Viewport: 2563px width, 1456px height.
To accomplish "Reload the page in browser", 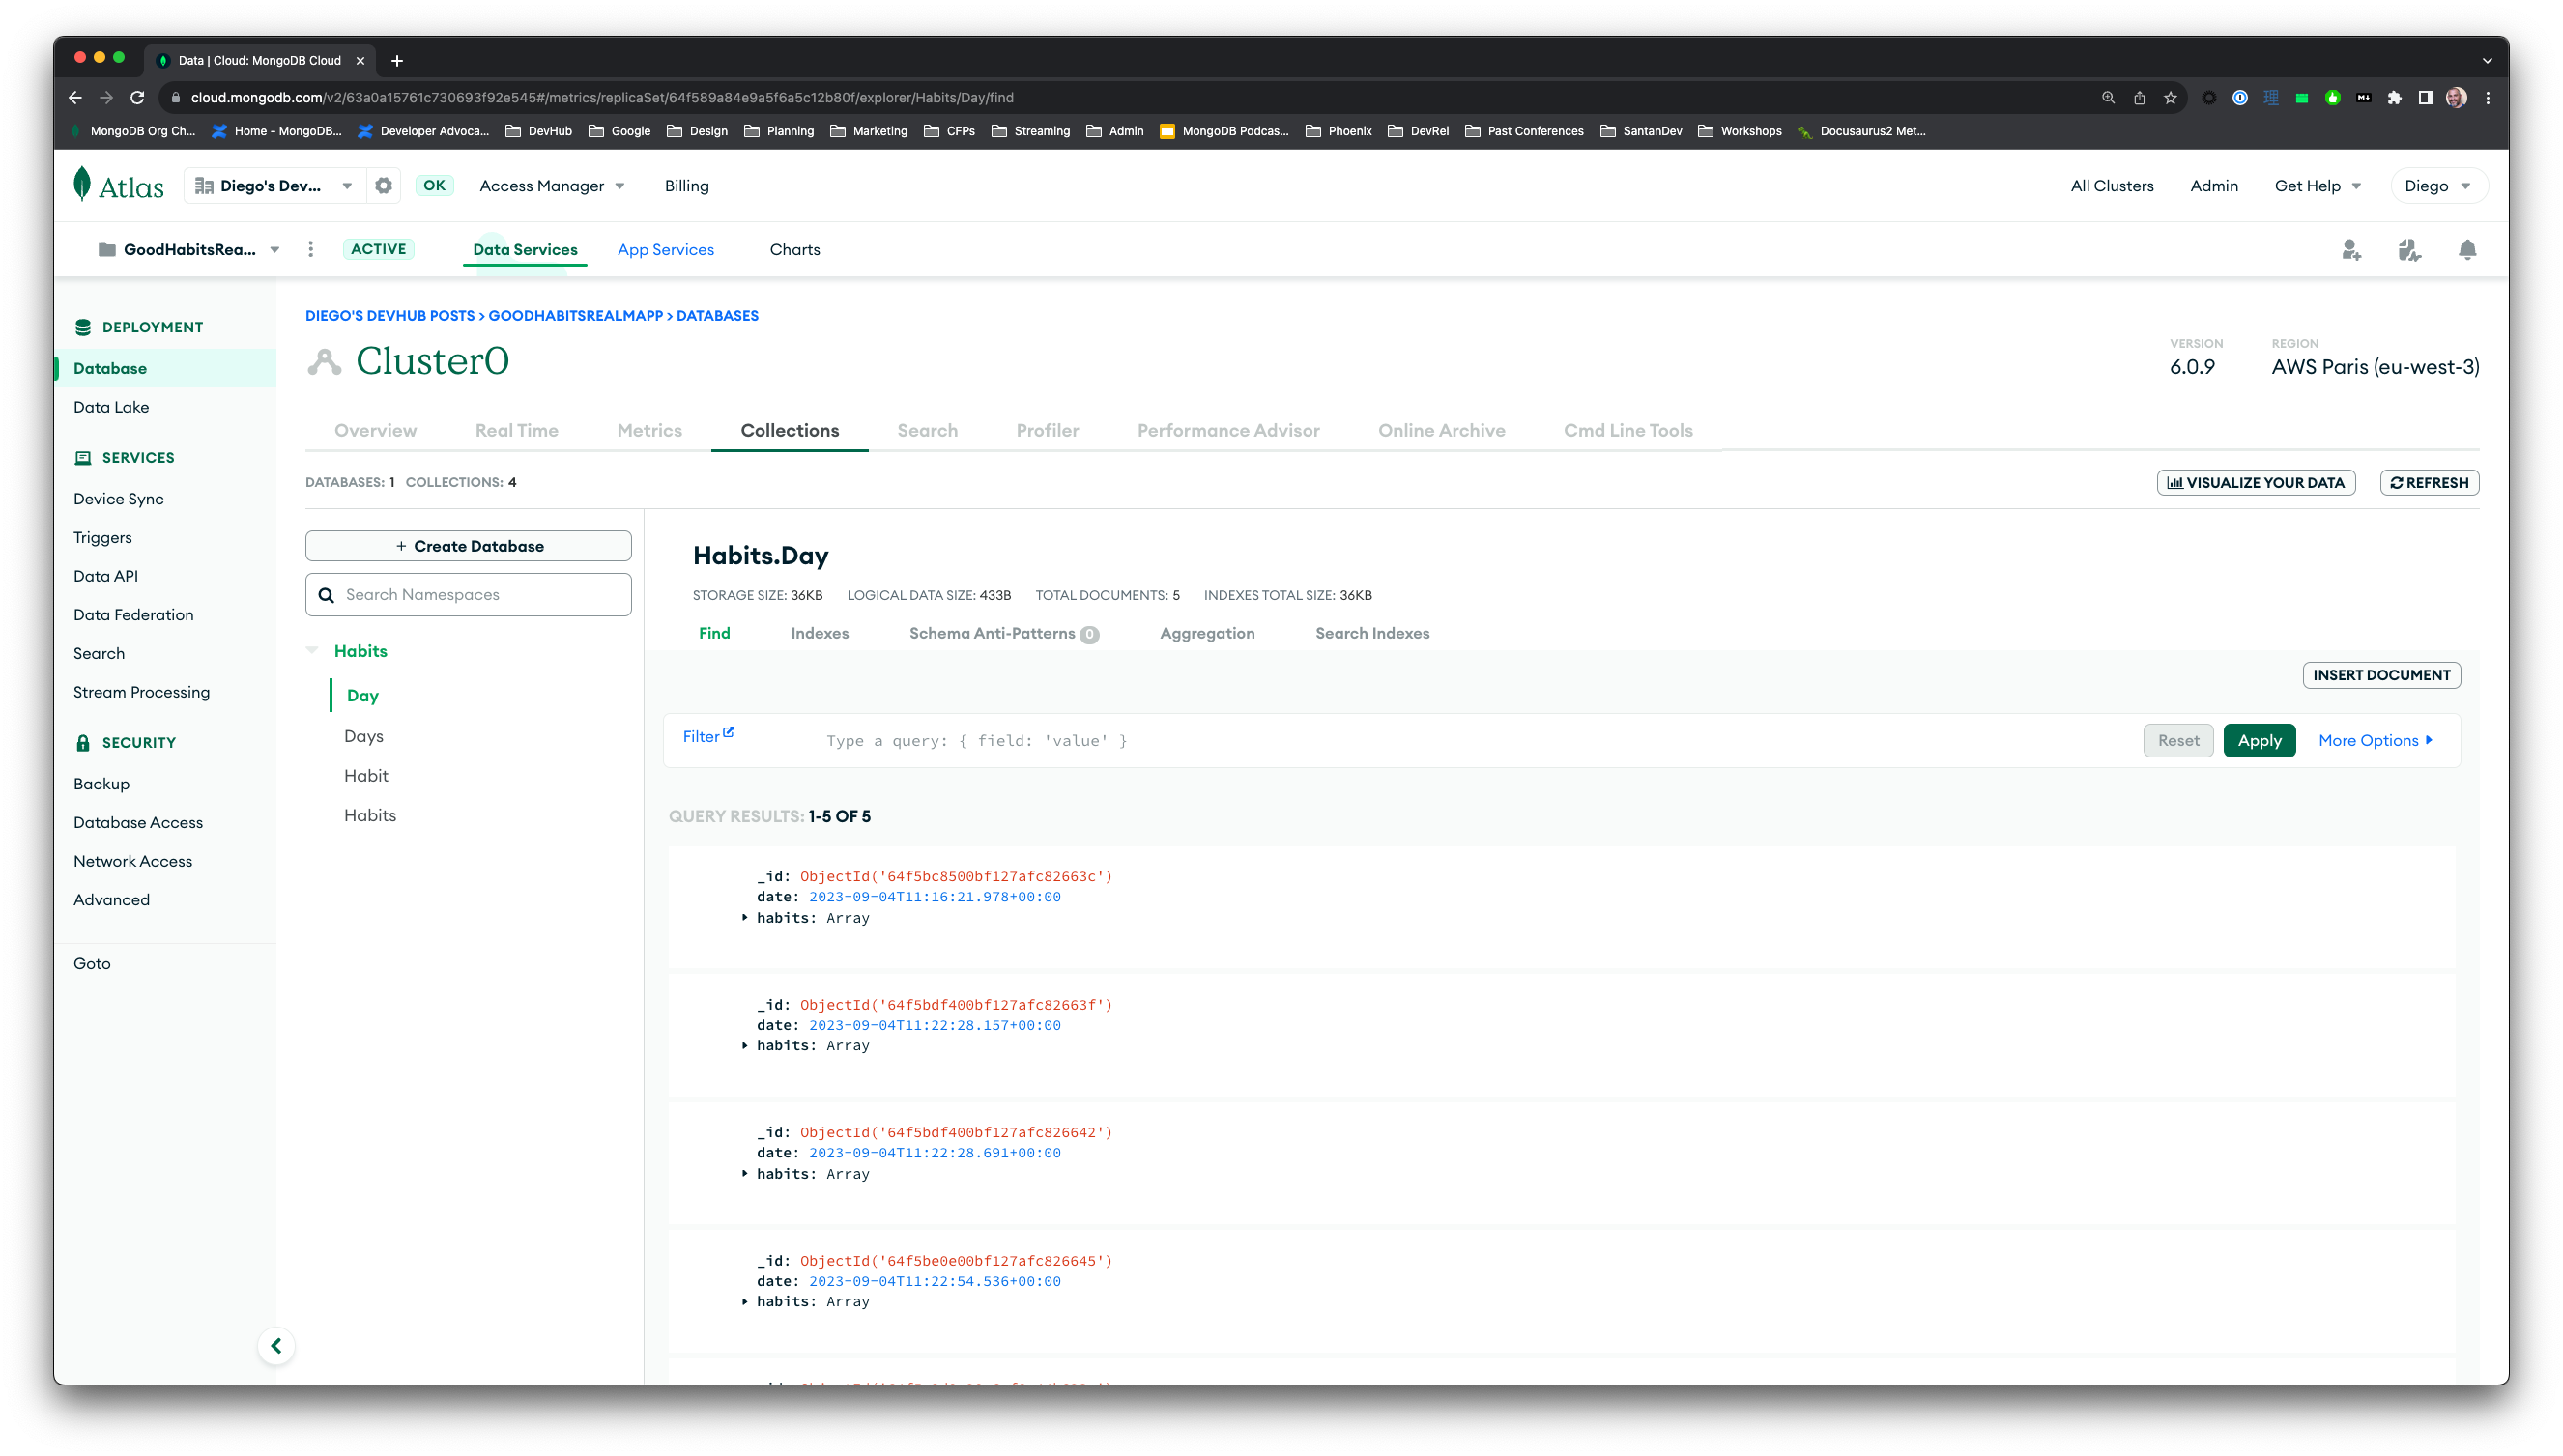I will (x=138, y=97).
